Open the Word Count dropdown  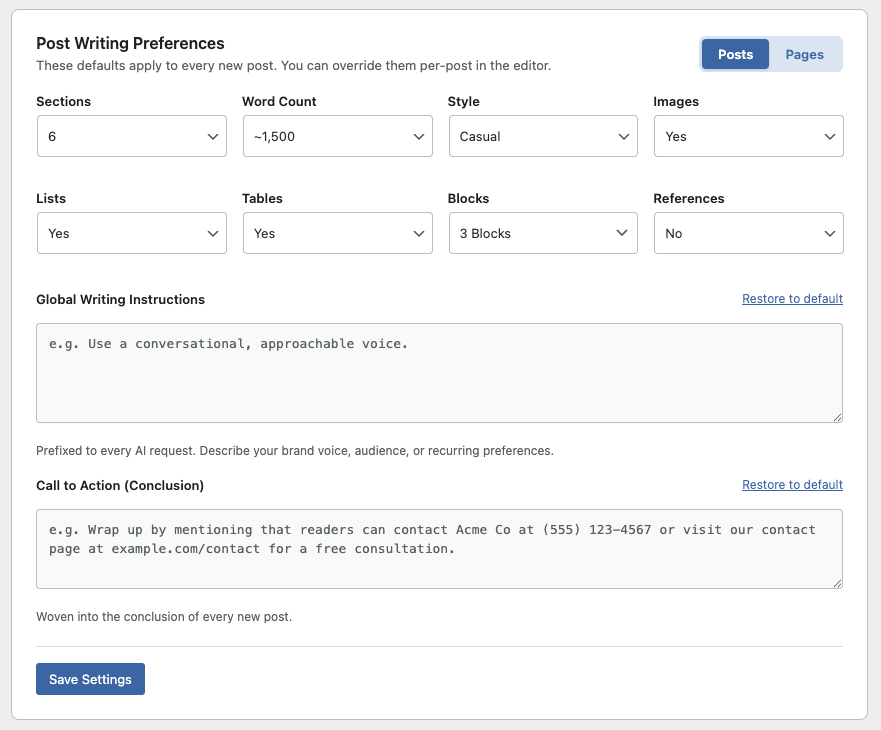pyautogui.click(x=338, y=136)
